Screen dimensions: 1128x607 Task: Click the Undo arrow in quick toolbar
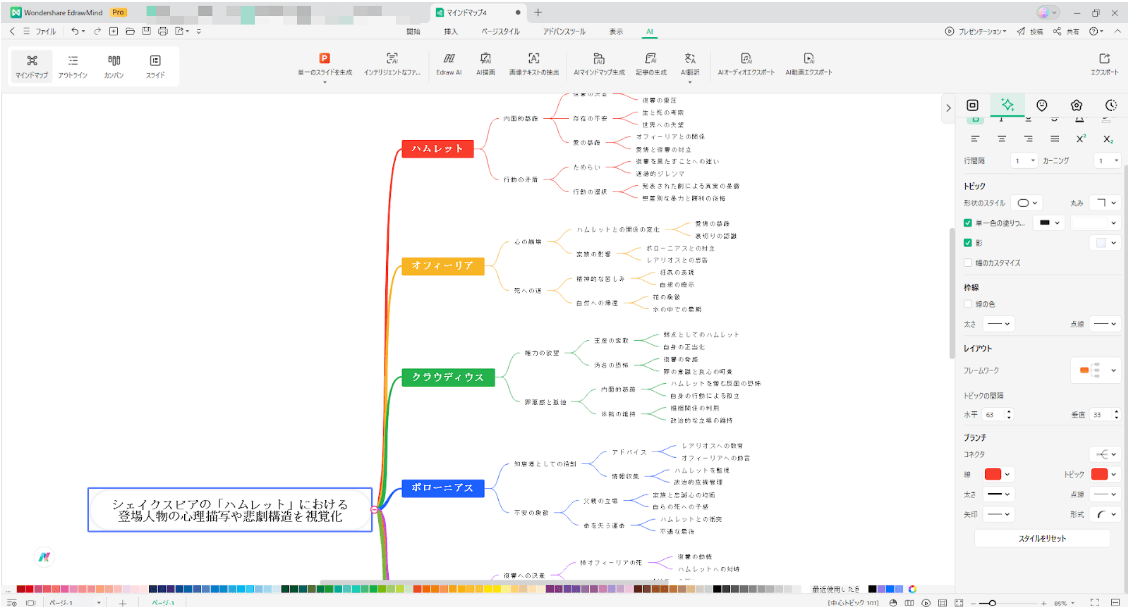pos(74,32)
